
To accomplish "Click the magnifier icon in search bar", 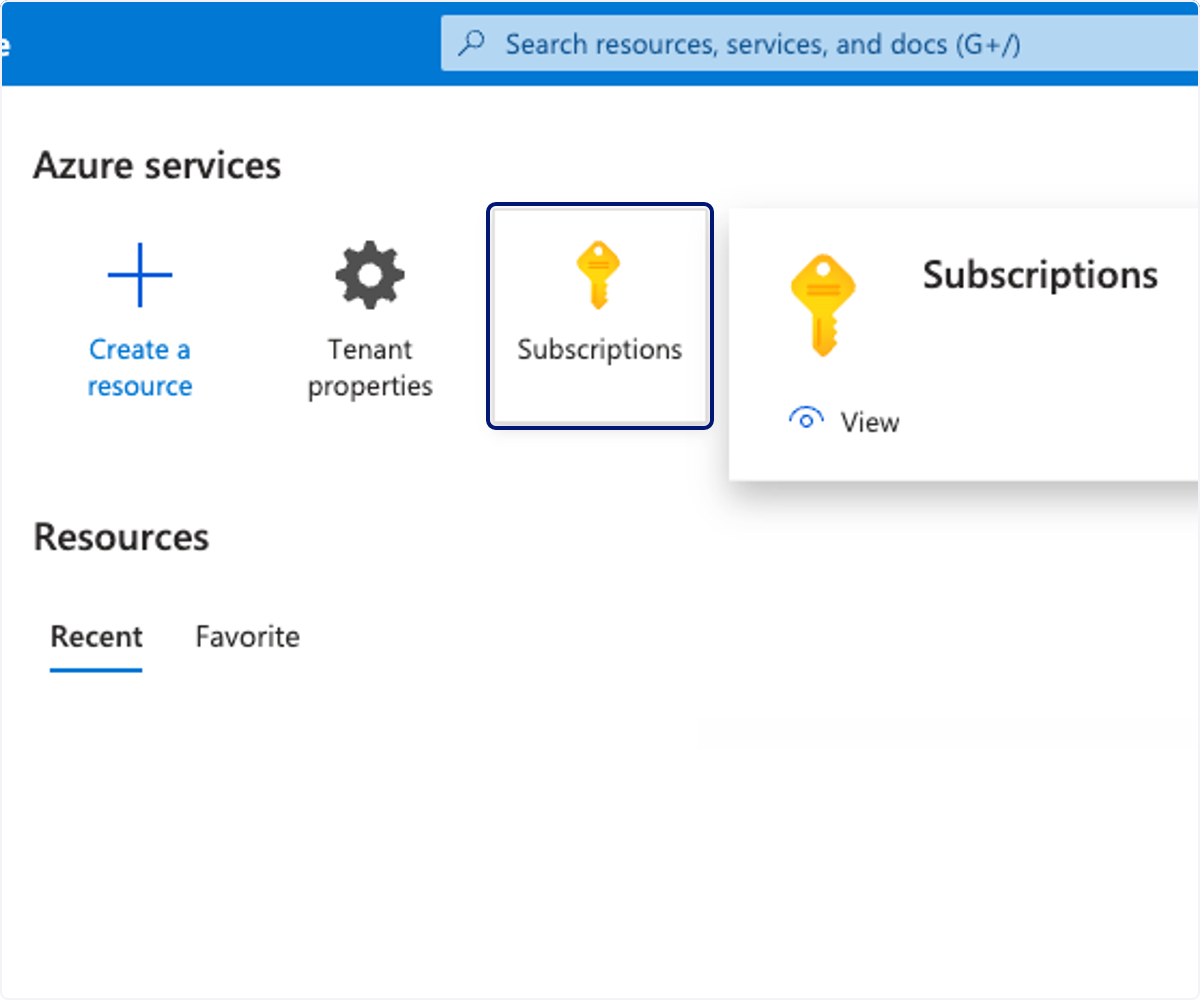I will pos(472,44).
